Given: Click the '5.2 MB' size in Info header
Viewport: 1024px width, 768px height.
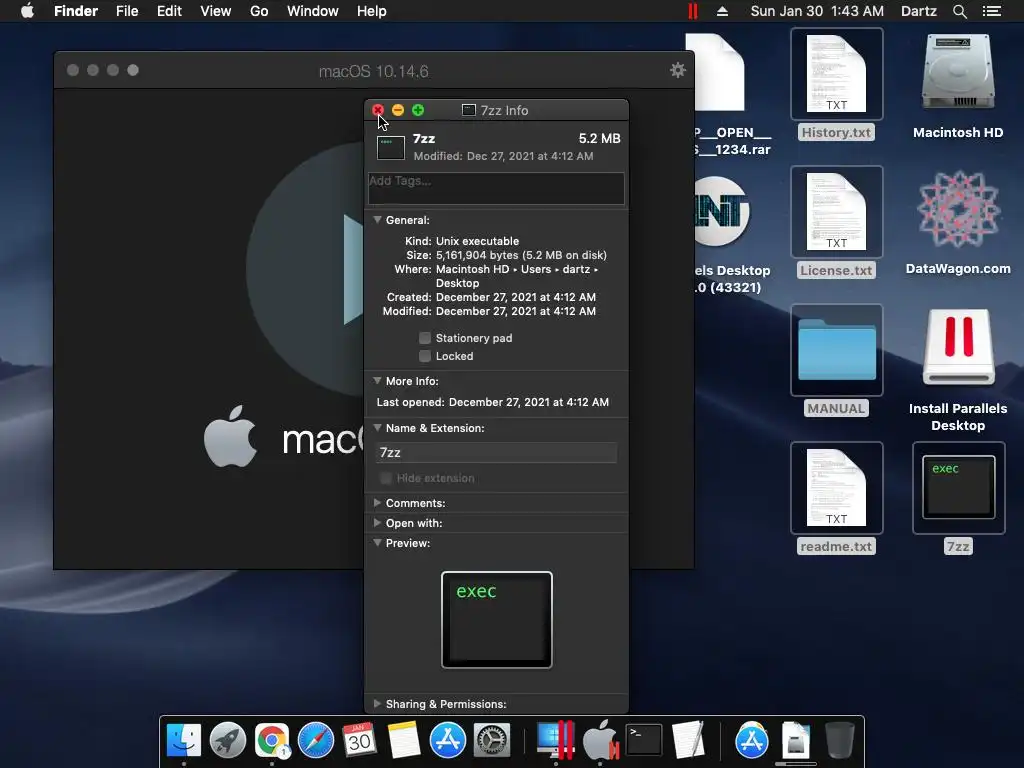Looking at the screenshot, I should pos(600,138).
